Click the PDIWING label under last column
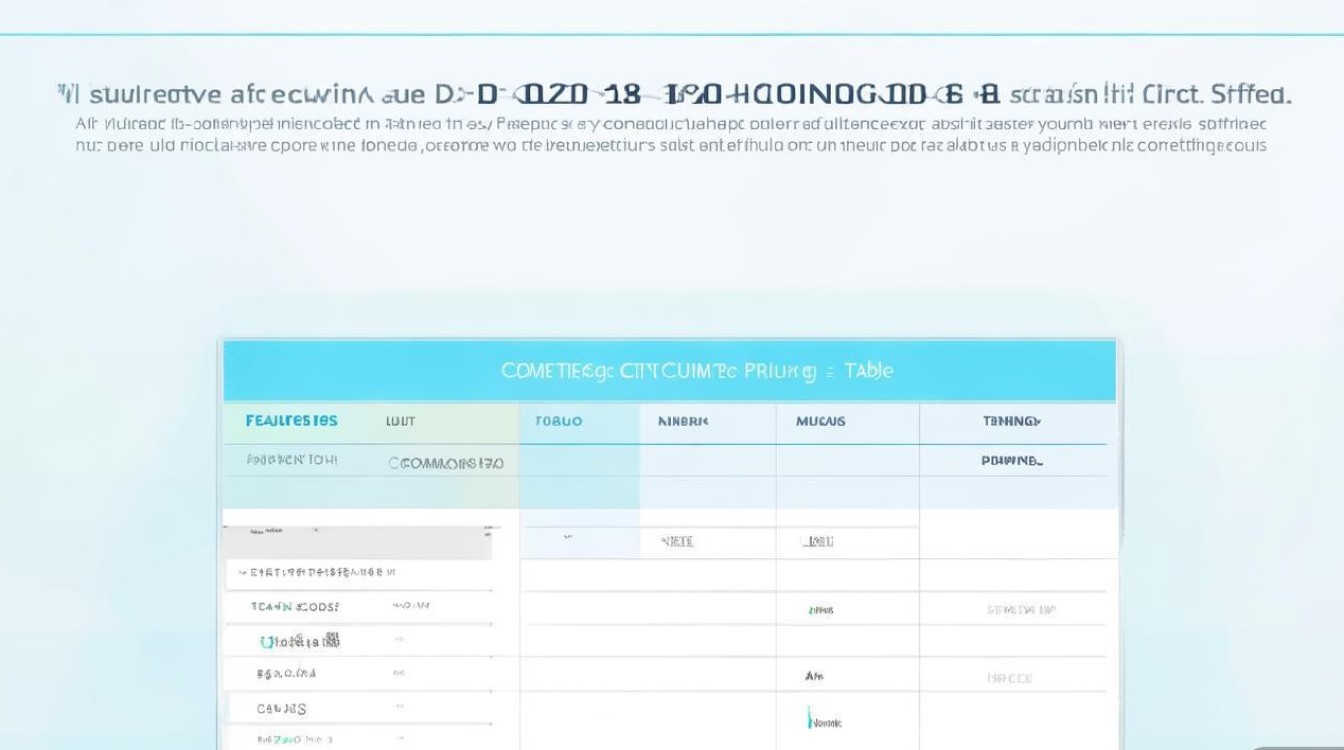 tap(1012, 461)
